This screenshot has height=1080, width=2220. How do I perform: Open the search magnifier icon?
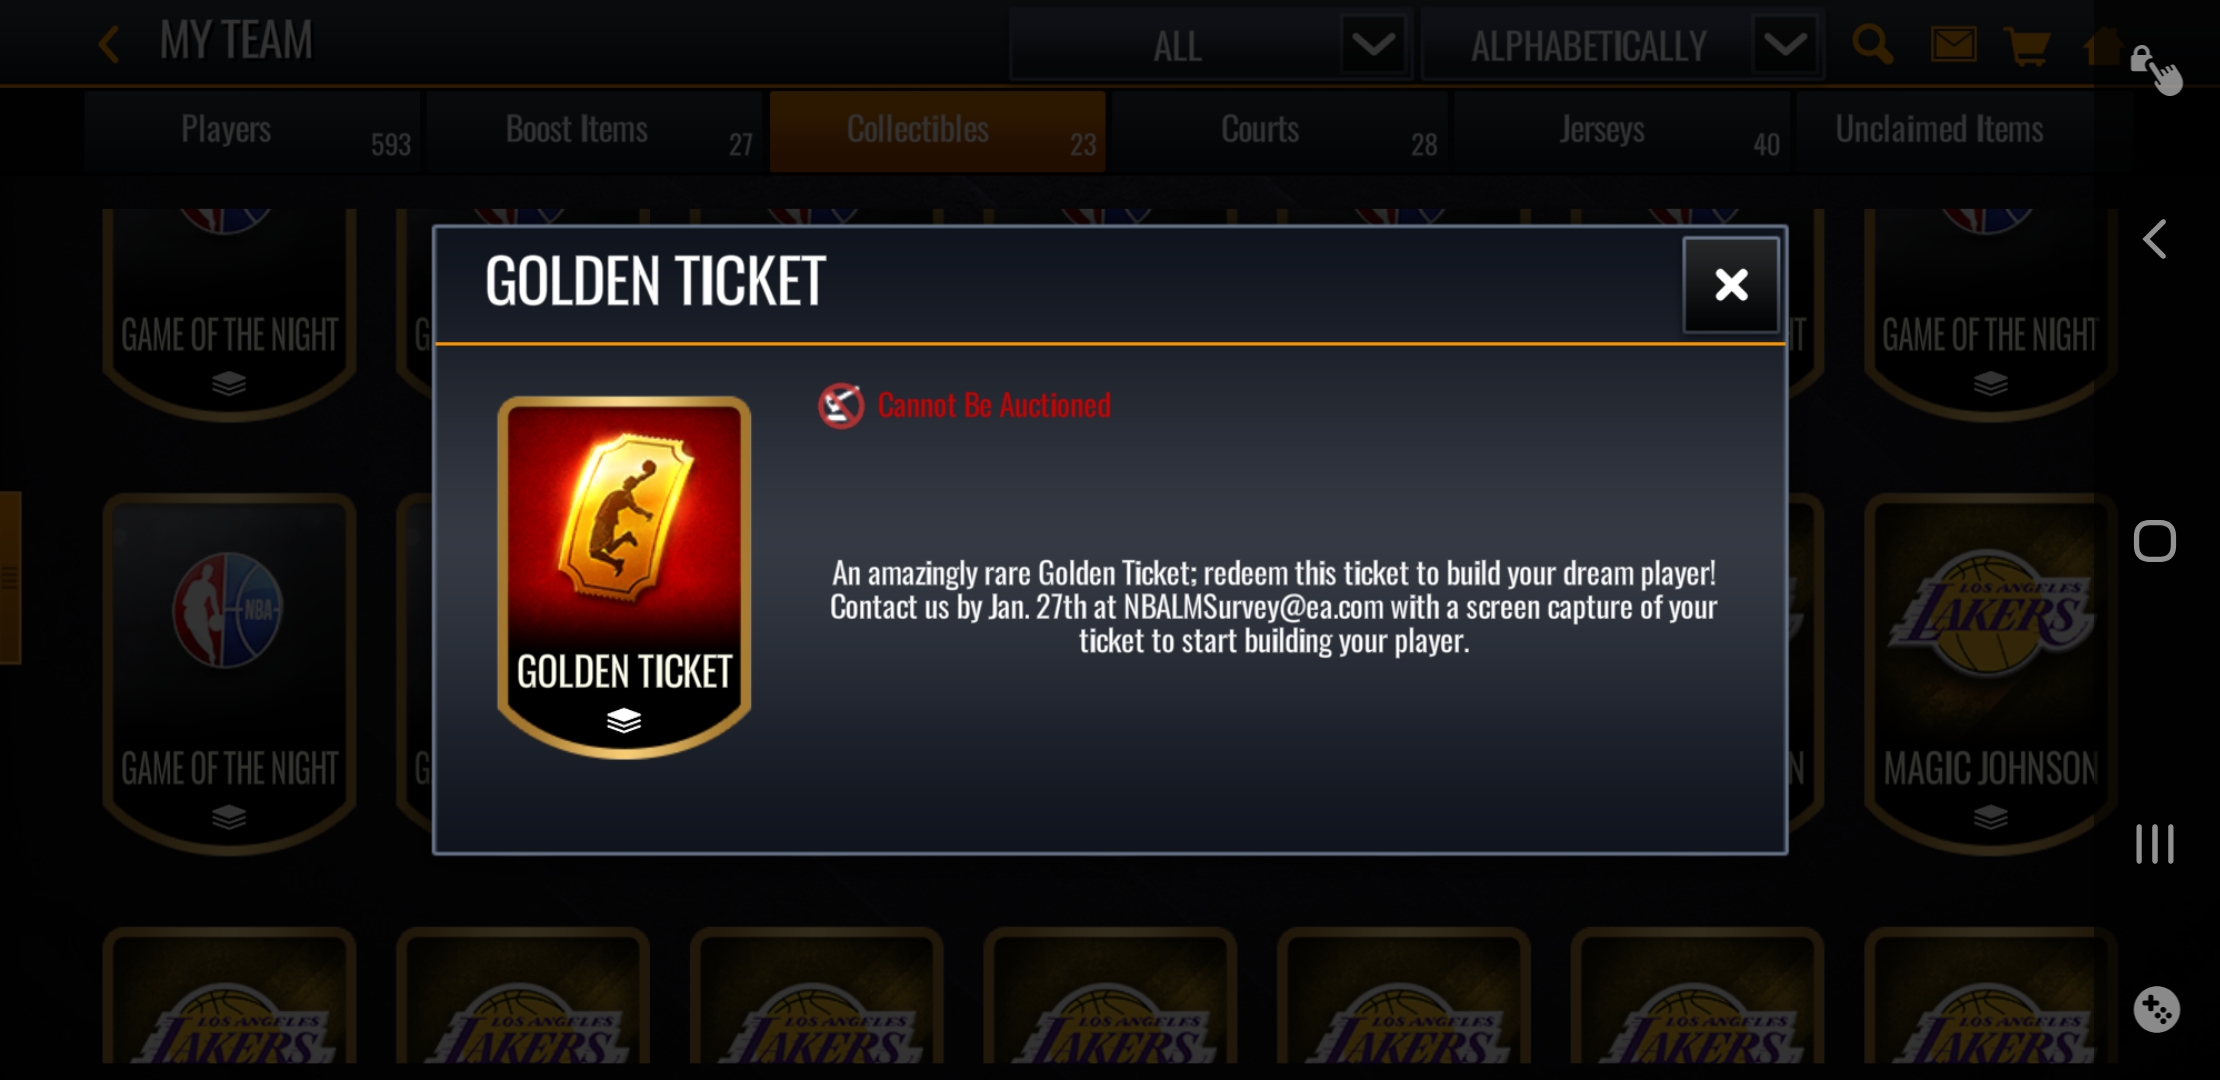click(x=1872, y=45)
